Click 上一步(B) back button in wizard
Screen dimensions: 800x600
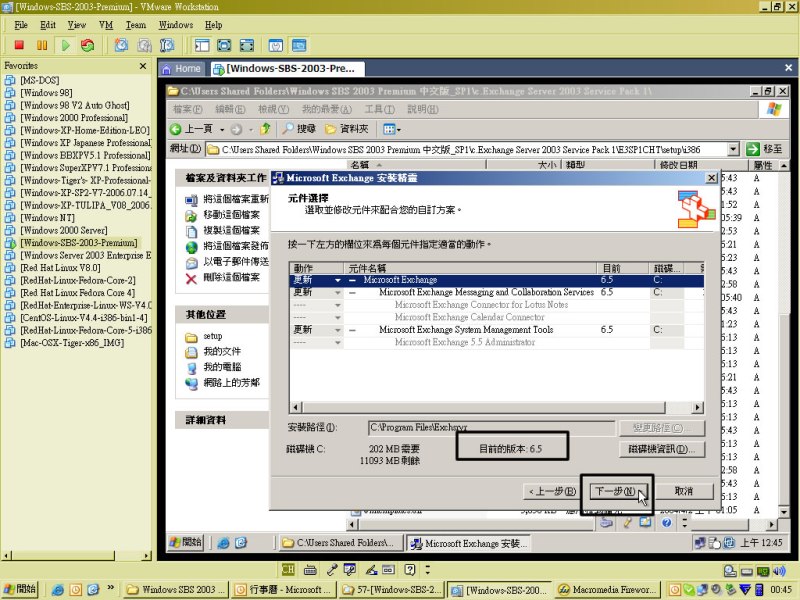552,491
